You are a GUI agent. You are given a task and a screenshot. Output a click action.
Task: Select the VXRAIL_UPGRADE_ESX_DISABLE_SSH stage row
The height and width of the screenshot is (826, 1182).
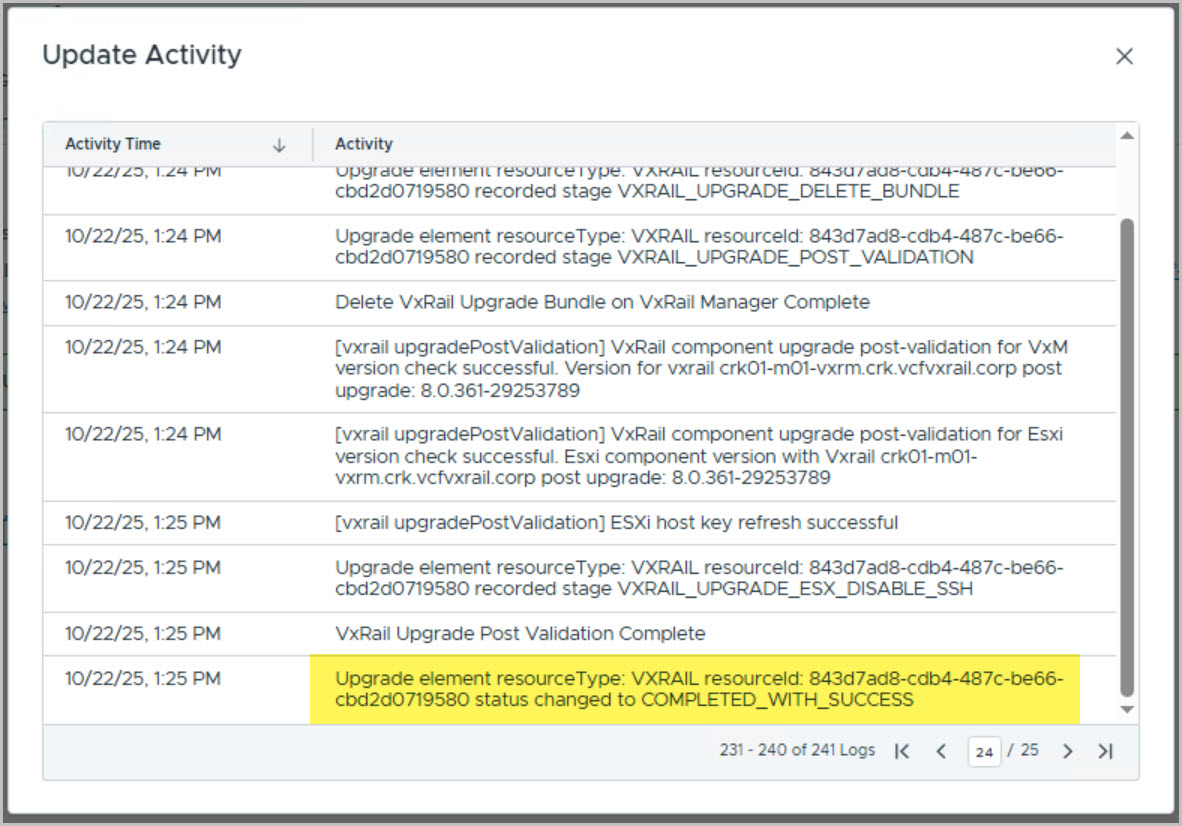click(x=698, y=579)
